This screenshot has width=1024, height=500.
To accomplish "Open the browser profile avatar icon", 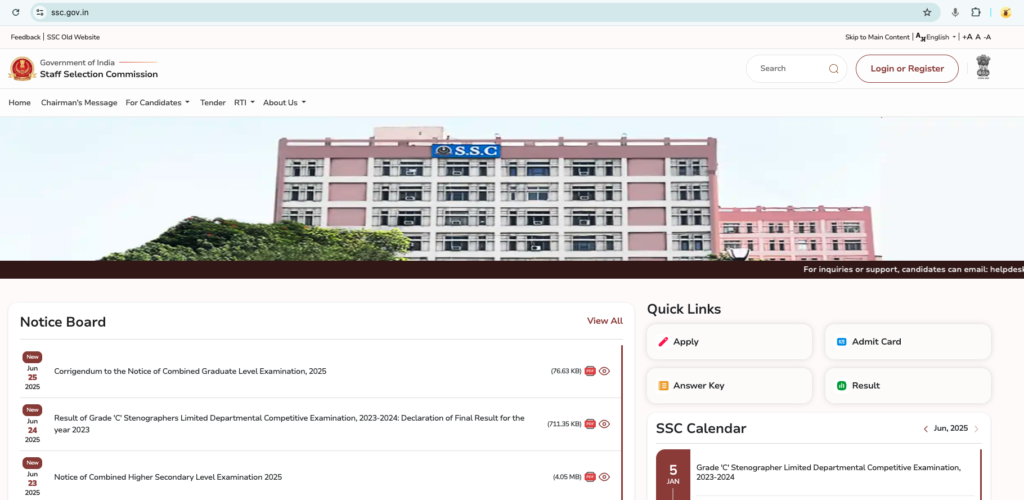I will [x=1006, y=12].
